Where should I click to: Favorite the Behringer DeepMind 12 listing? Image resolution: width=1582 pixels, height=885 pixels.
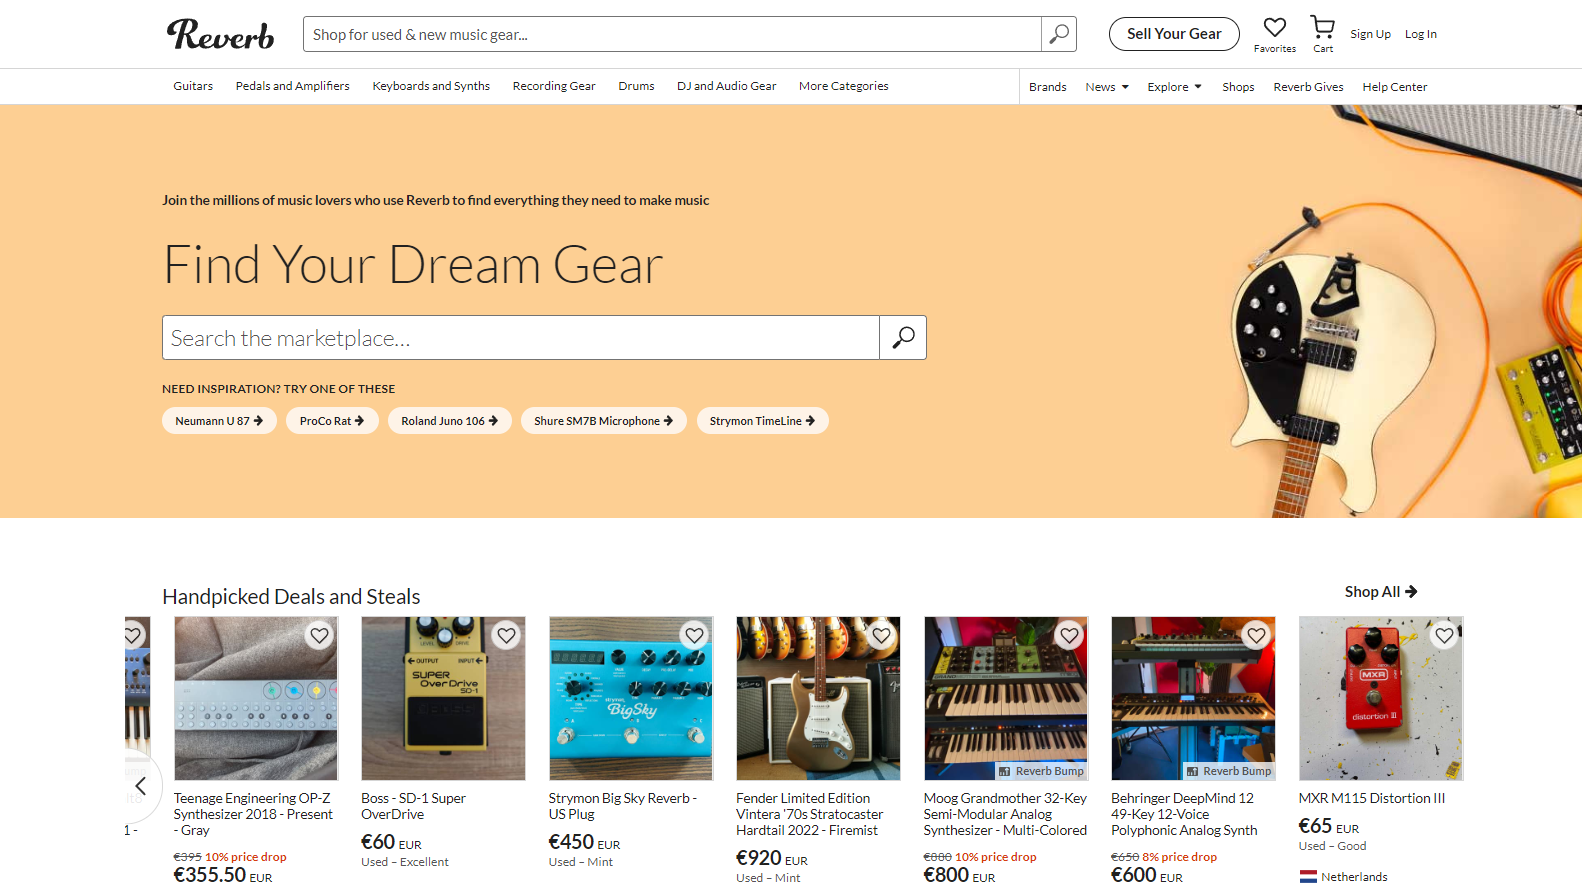1256,635
